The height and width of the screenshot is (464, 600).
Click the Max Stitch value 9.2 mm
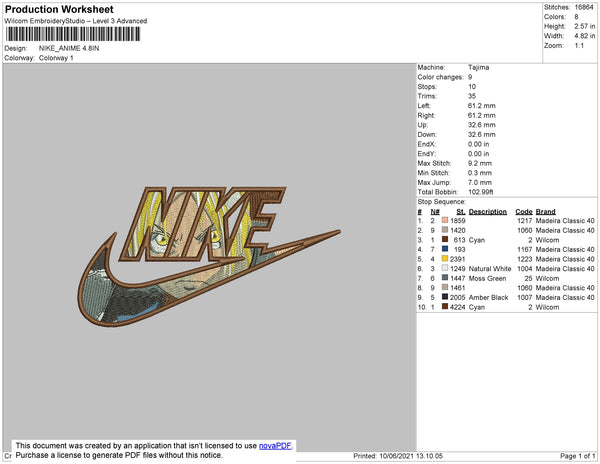[480, 163]
